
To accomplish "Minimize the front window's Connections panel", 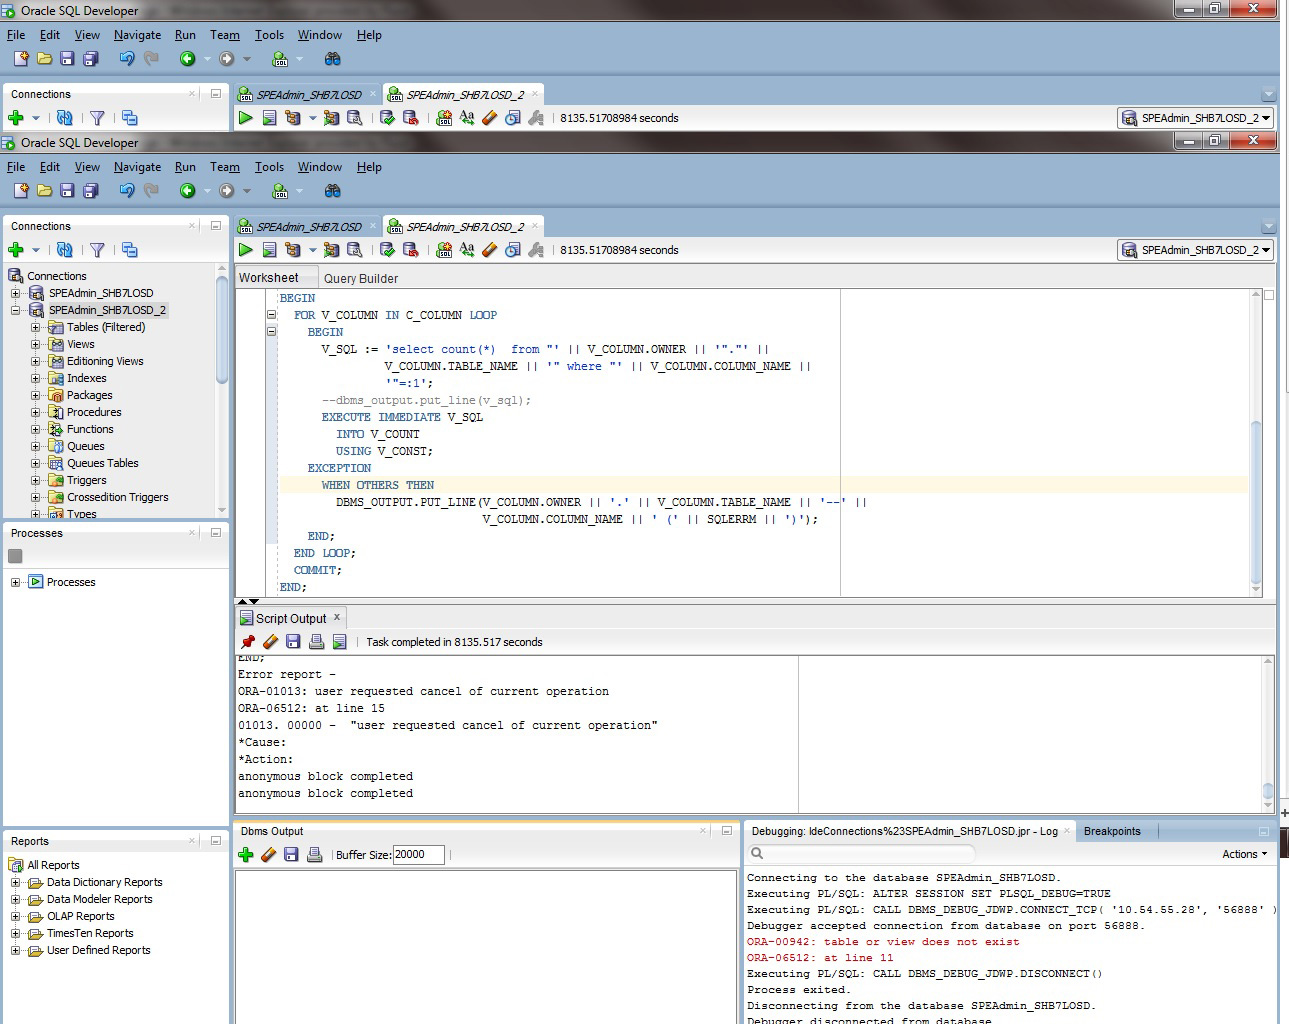I will [x=215, y=226].
